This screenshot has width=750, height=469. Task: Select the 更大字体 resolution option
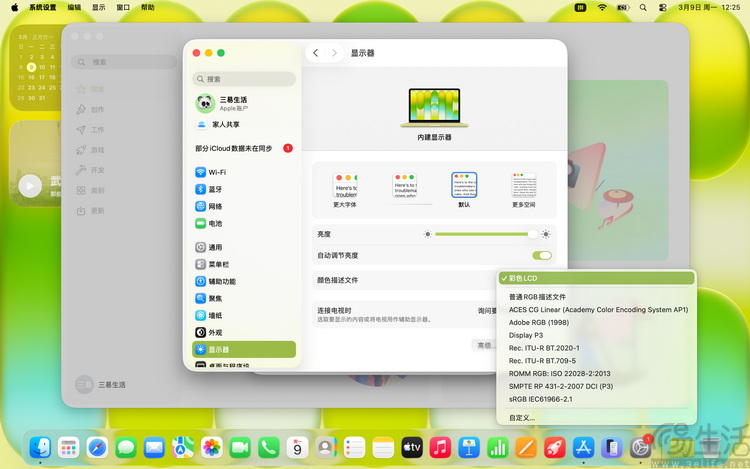(345, 189)
